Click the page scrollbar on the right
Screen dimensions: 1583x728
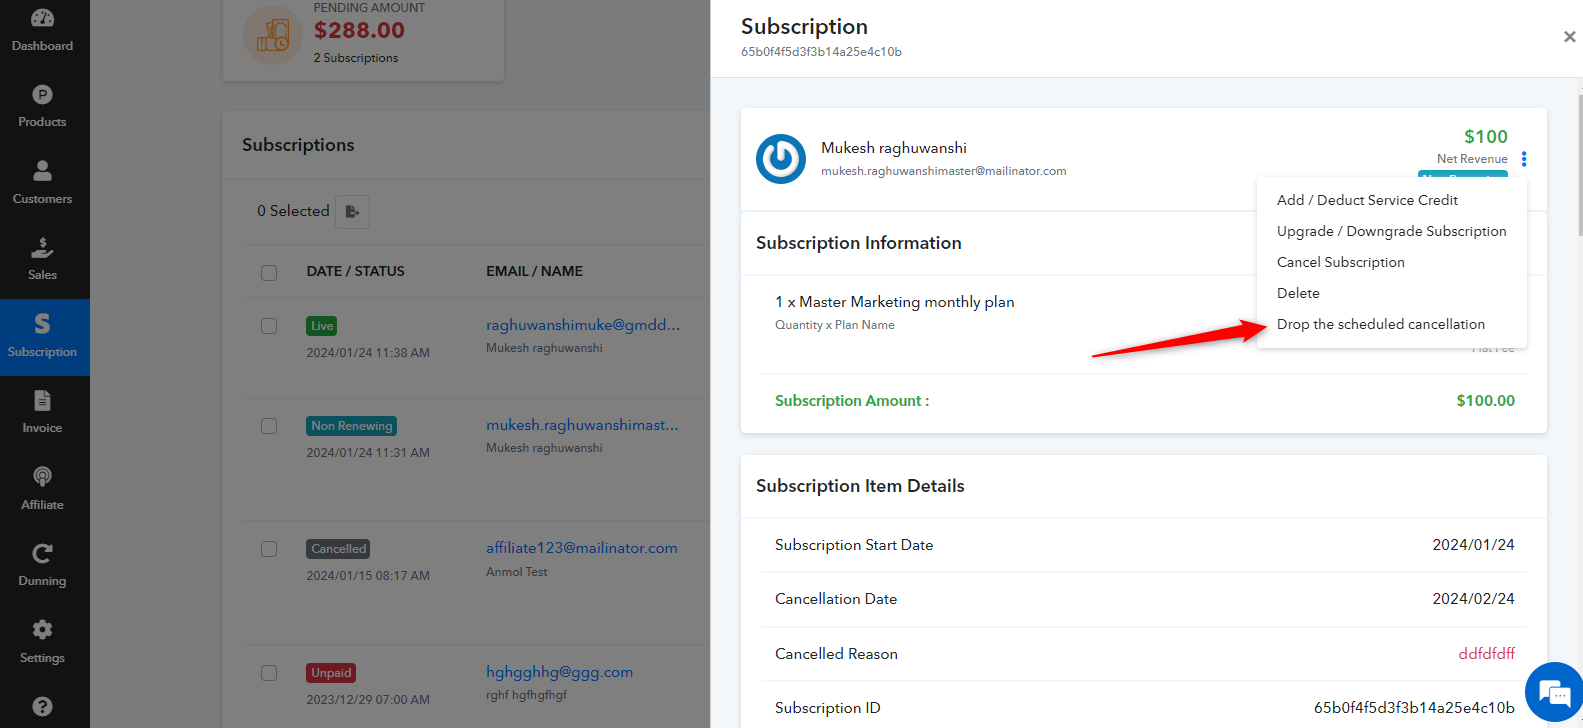click(1580, 165)
